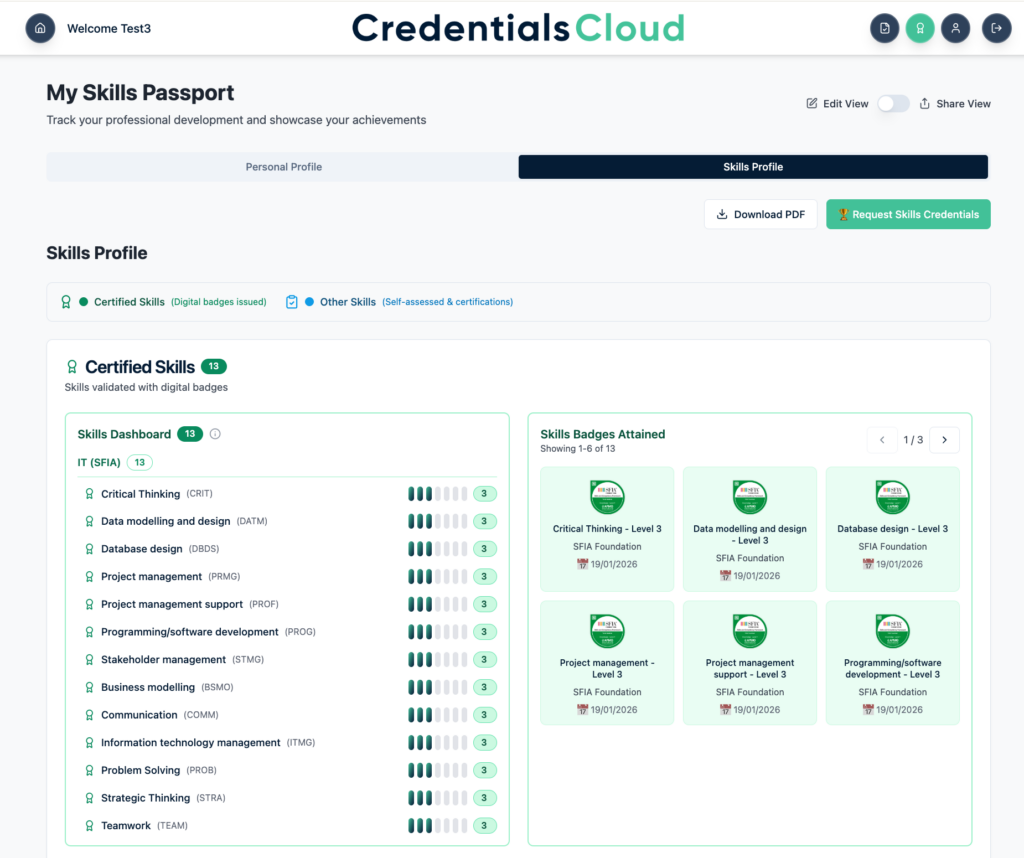Click SFIA badge image on Database design card
This screenshot has height=858, width=1024.
pos(893,497)
